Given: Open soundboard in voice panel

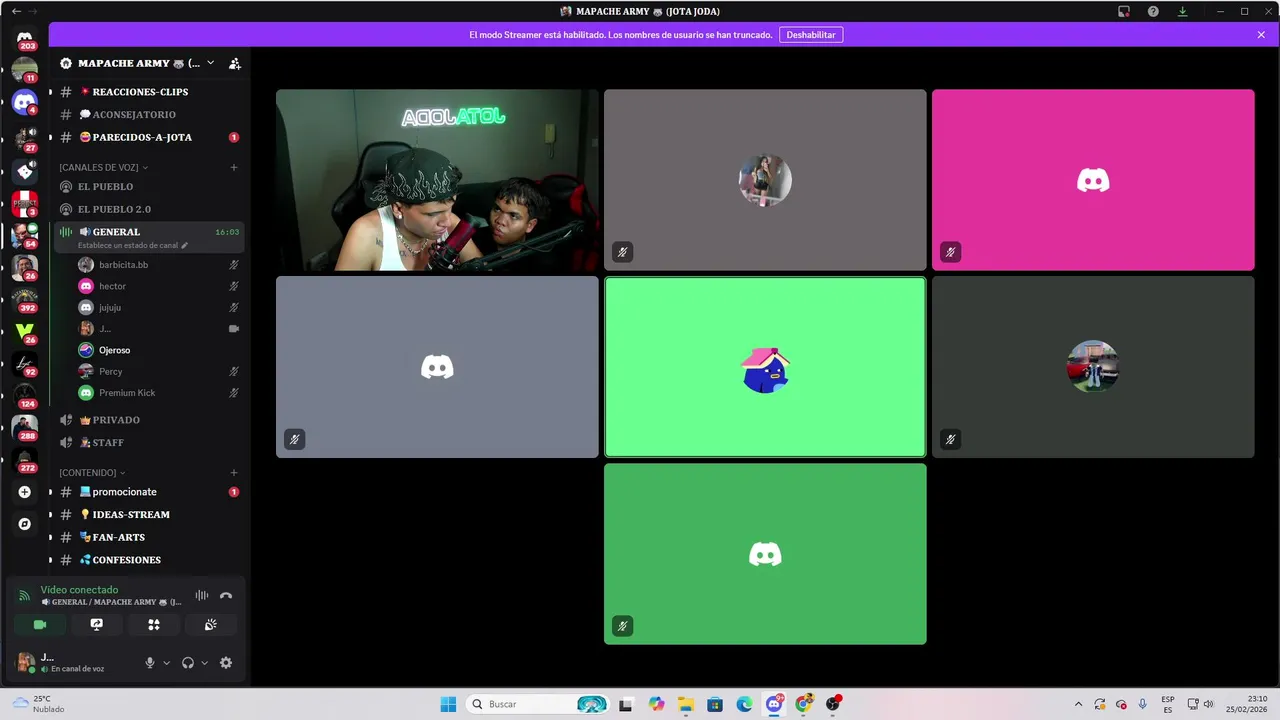Looking at the screenshot, I should pyautogui.click(x=211, y=624).
